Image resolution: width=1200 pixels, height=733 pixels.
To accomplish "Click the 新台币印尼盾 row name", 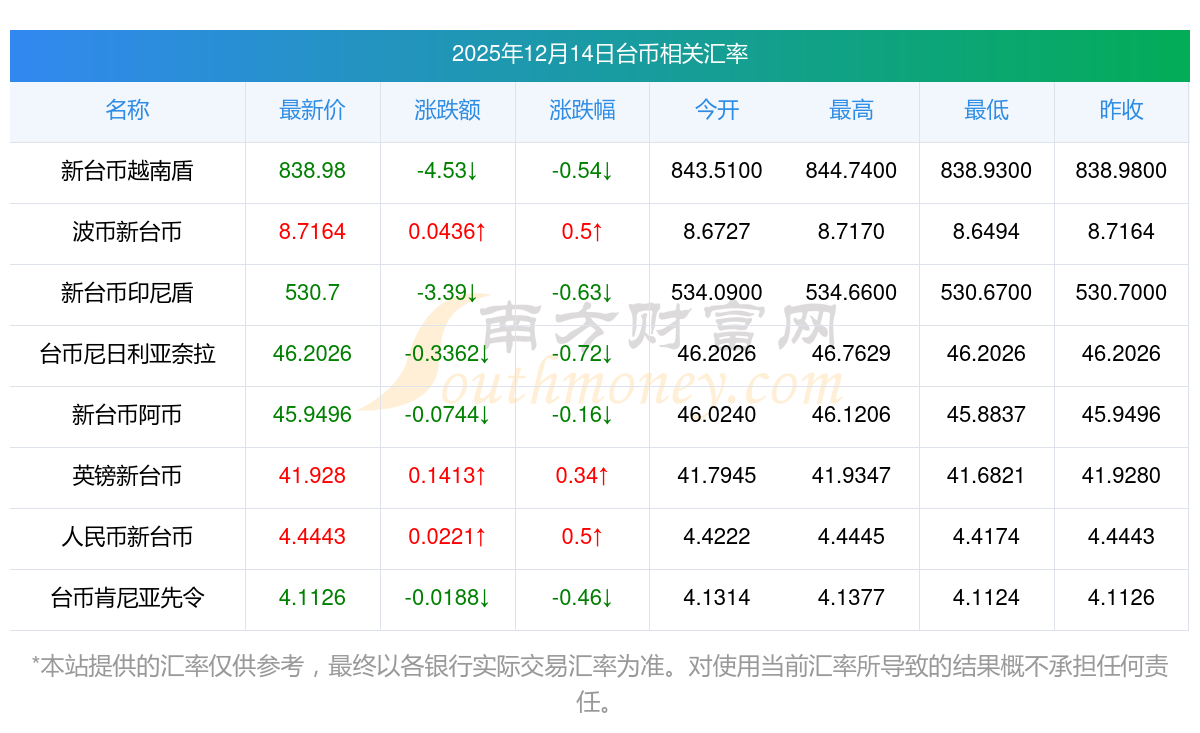I will click(127, 293).
